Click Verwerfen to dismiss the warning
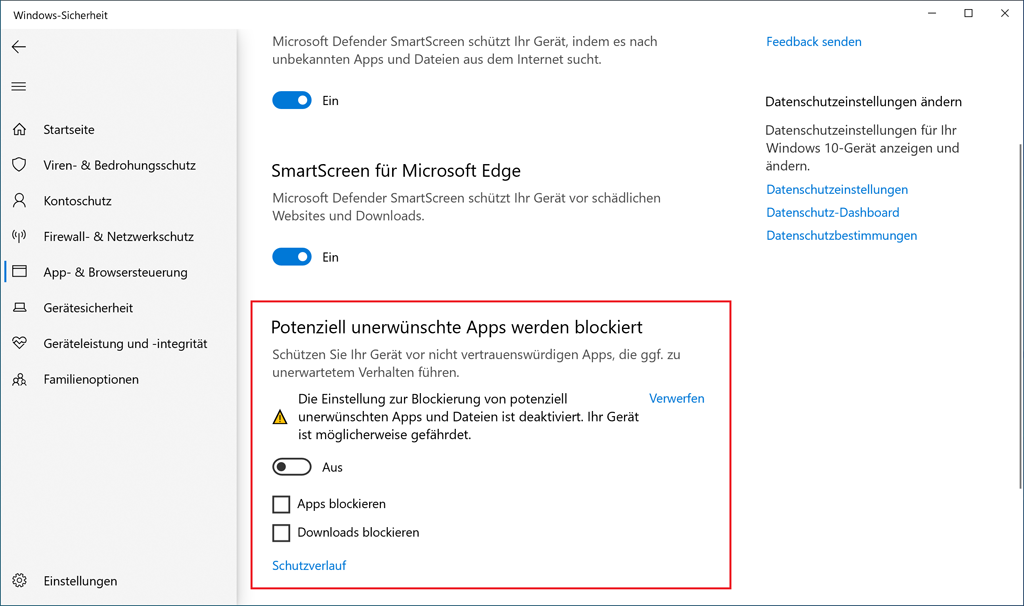 [x=677, y=398]
